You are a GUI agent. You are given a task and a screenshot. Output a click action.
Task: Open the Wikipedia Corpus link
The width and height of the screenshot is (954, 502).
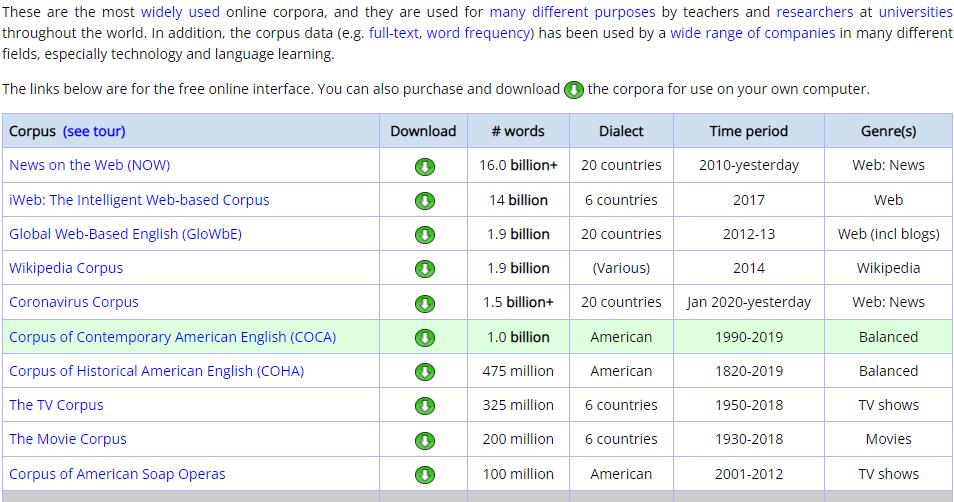[66, 268]
